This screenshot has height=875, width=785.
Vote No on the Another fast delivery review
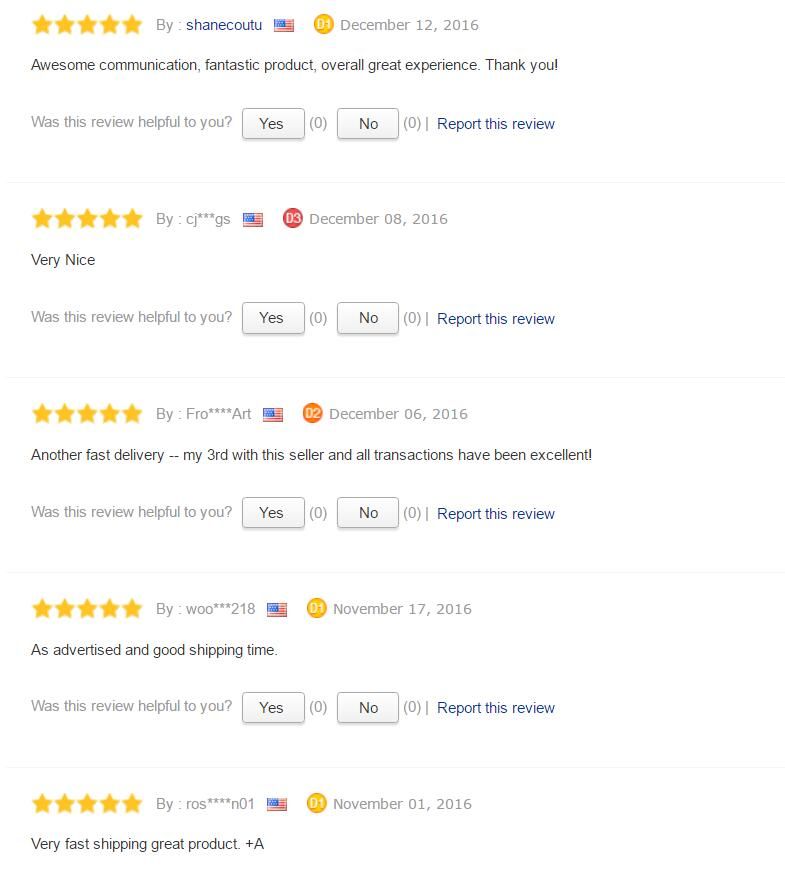pyautogui.click(x=368, y=512)
